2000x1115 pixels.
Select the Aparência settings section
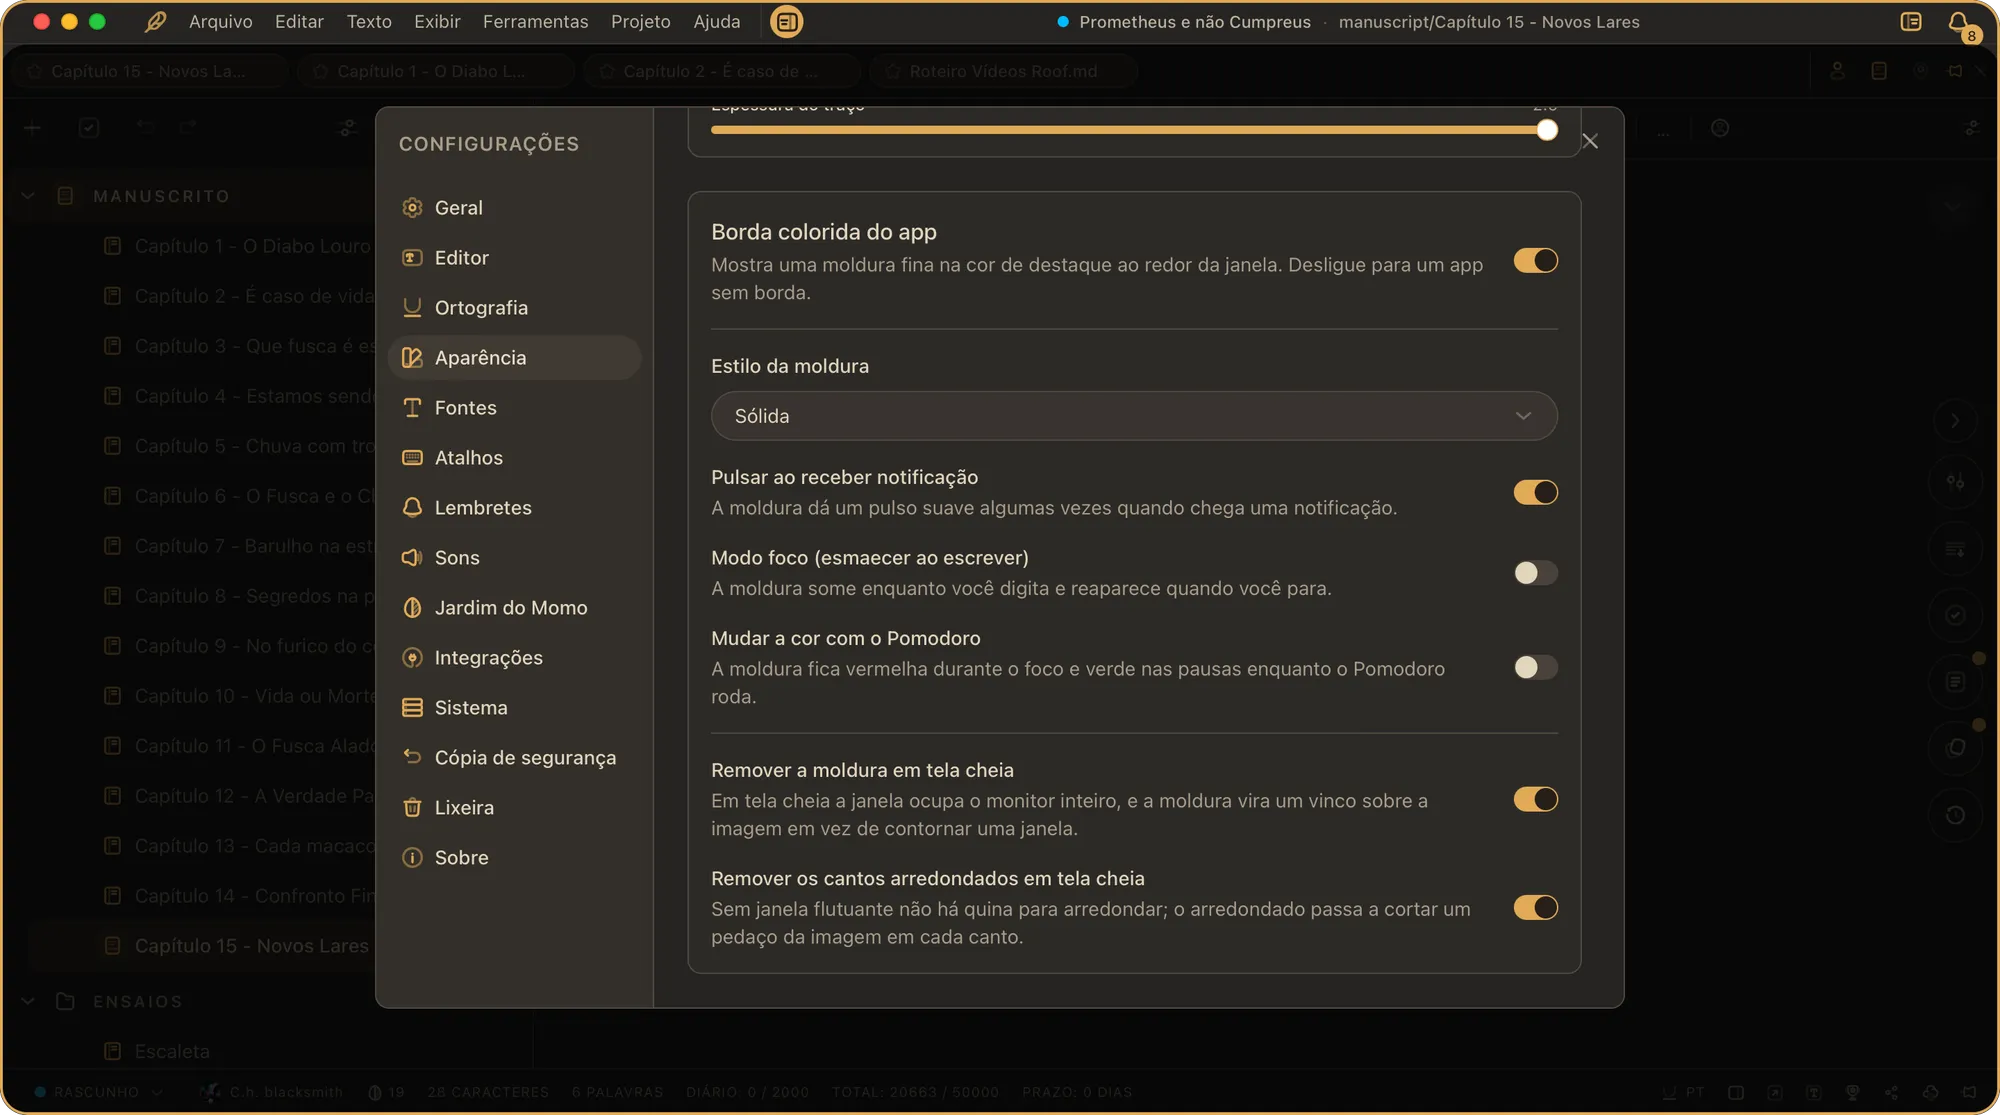point(514,358)
